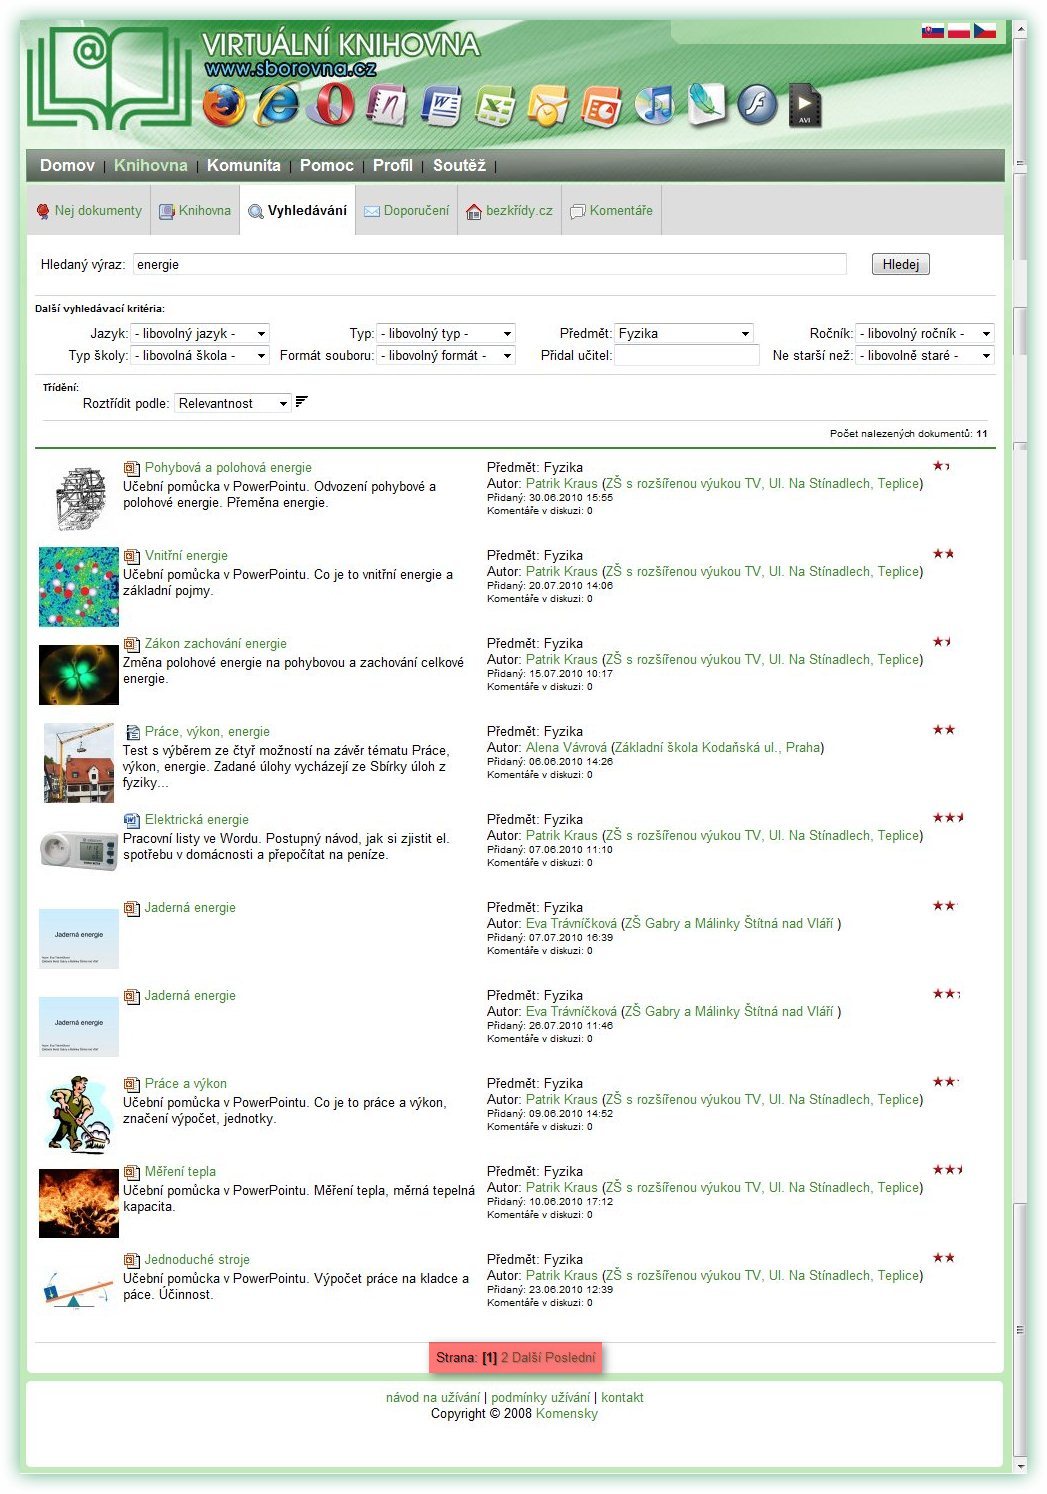
Task: Open the crane thumbnail for Práce, výkon, energie
Action: (x=79, y=763)
